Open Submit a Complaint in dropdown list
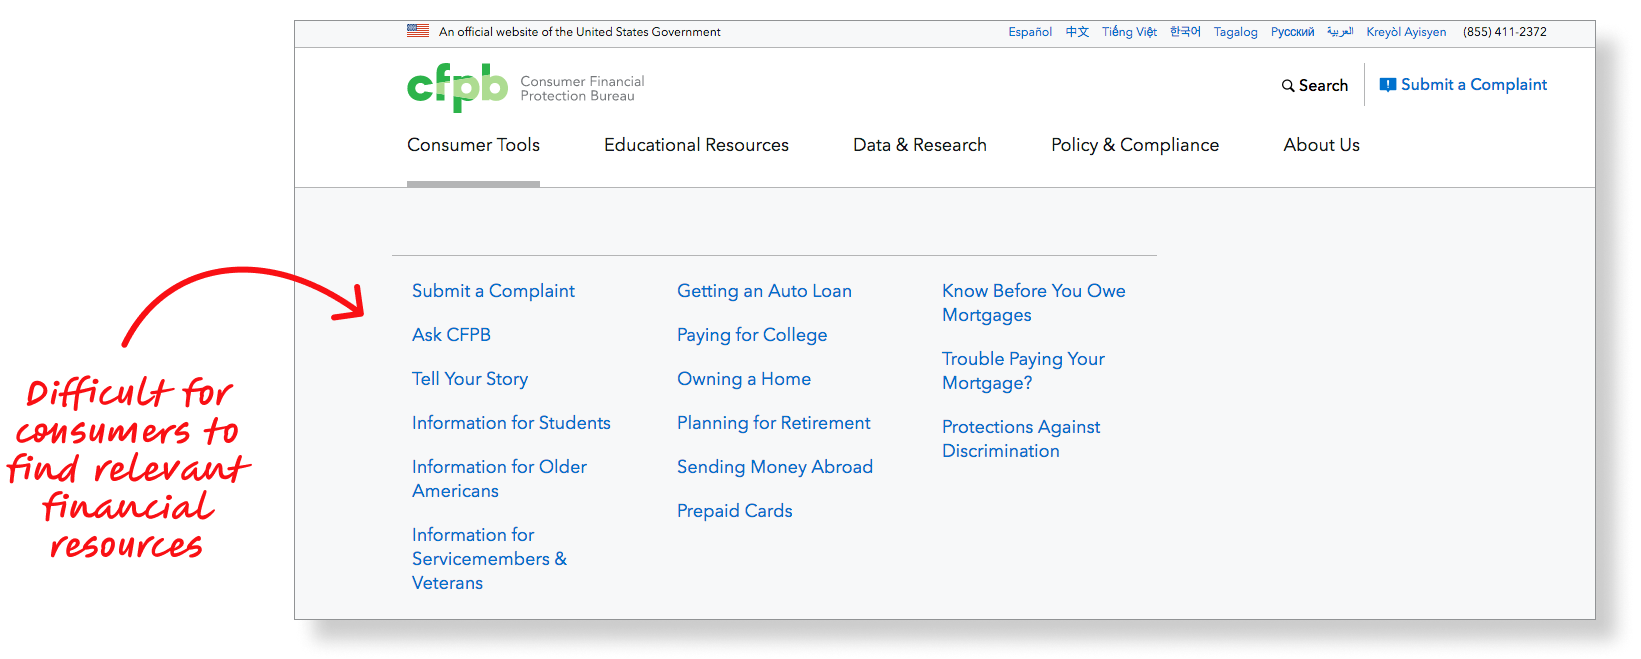Screen dimensions: 1641x659 [x=493, y=291]
